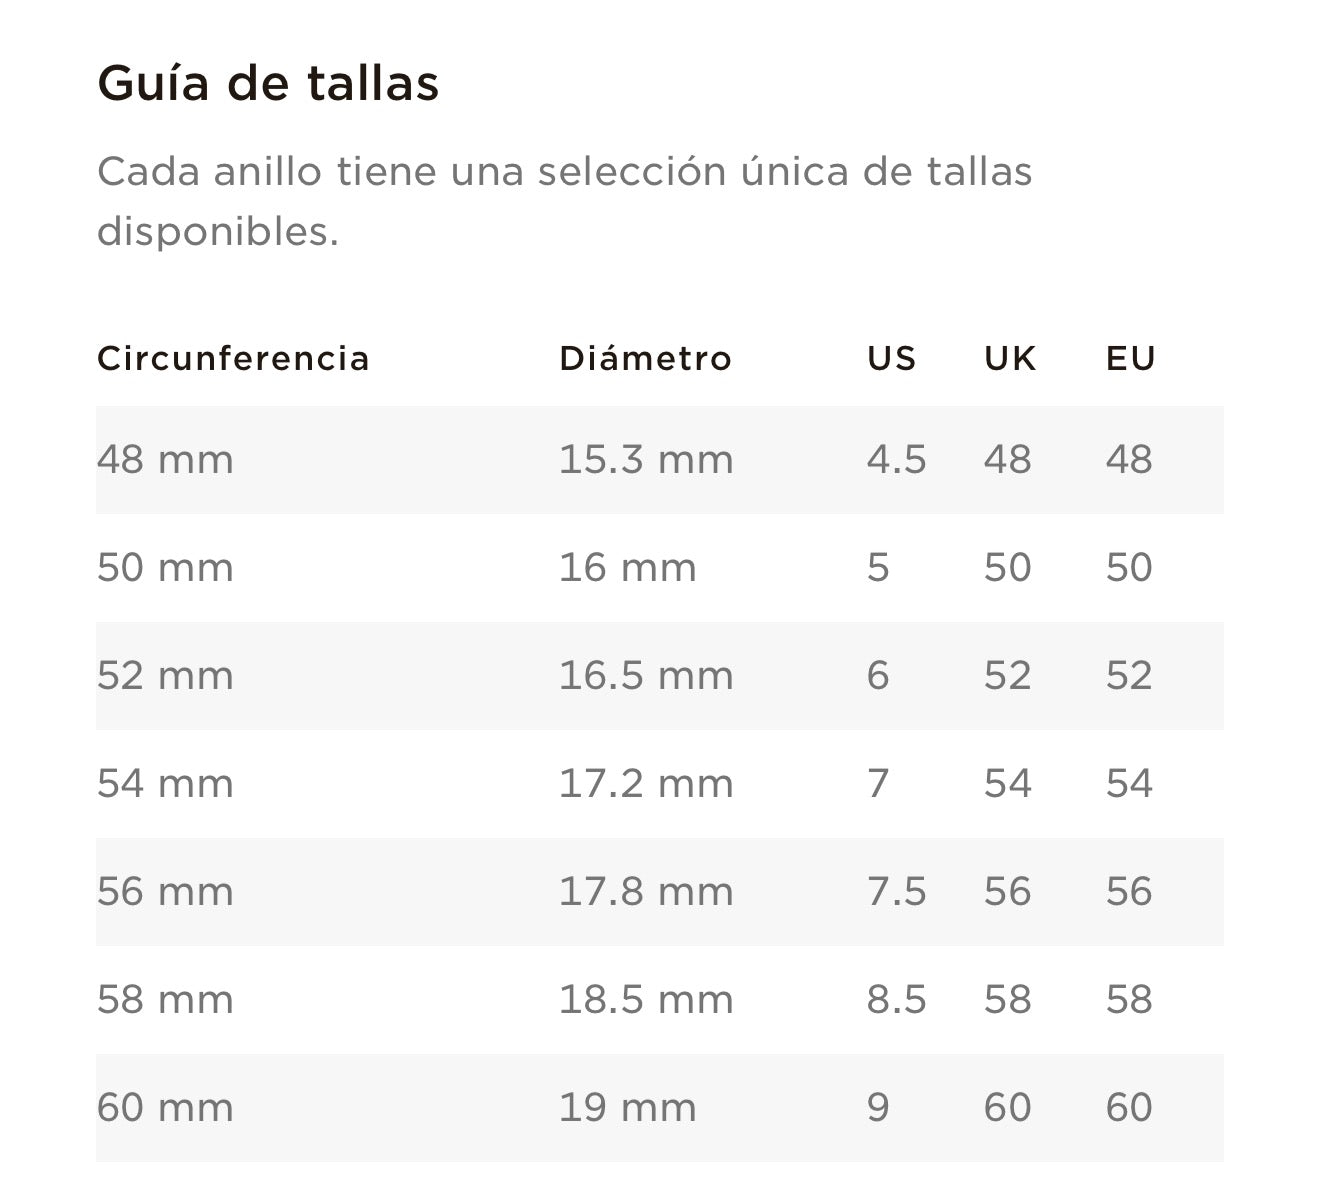
Task: Select the Diámetro column header
Action: point(645,358)
